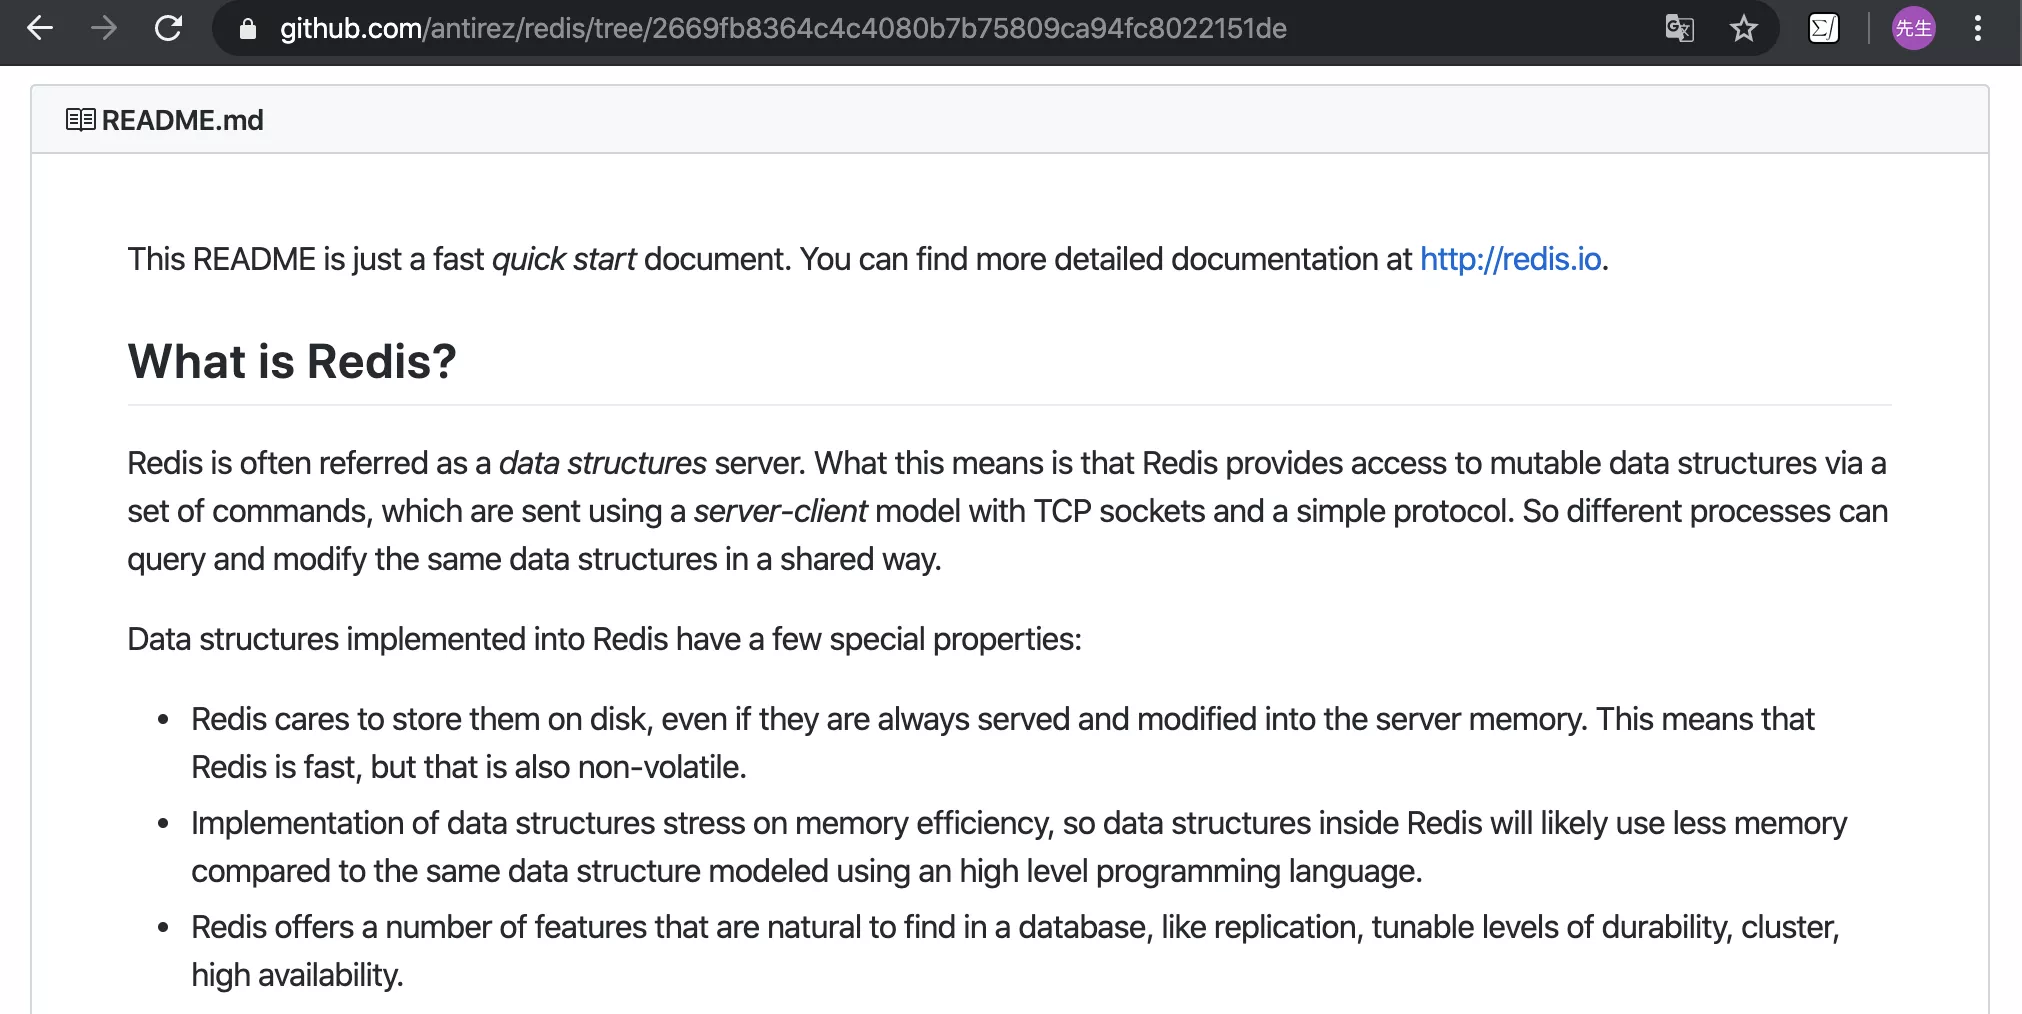Image resolution: width=2022 pixels, height=1014 pixels.
Task: Click the README book icon
Action: [80, 120]
